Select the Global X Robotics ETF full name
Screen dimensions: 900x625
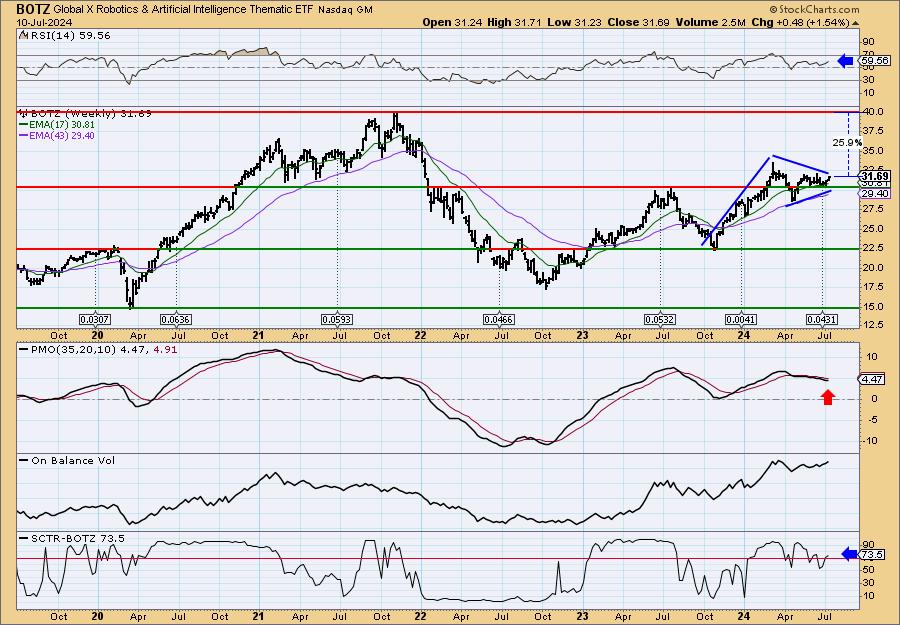[183, 9]
